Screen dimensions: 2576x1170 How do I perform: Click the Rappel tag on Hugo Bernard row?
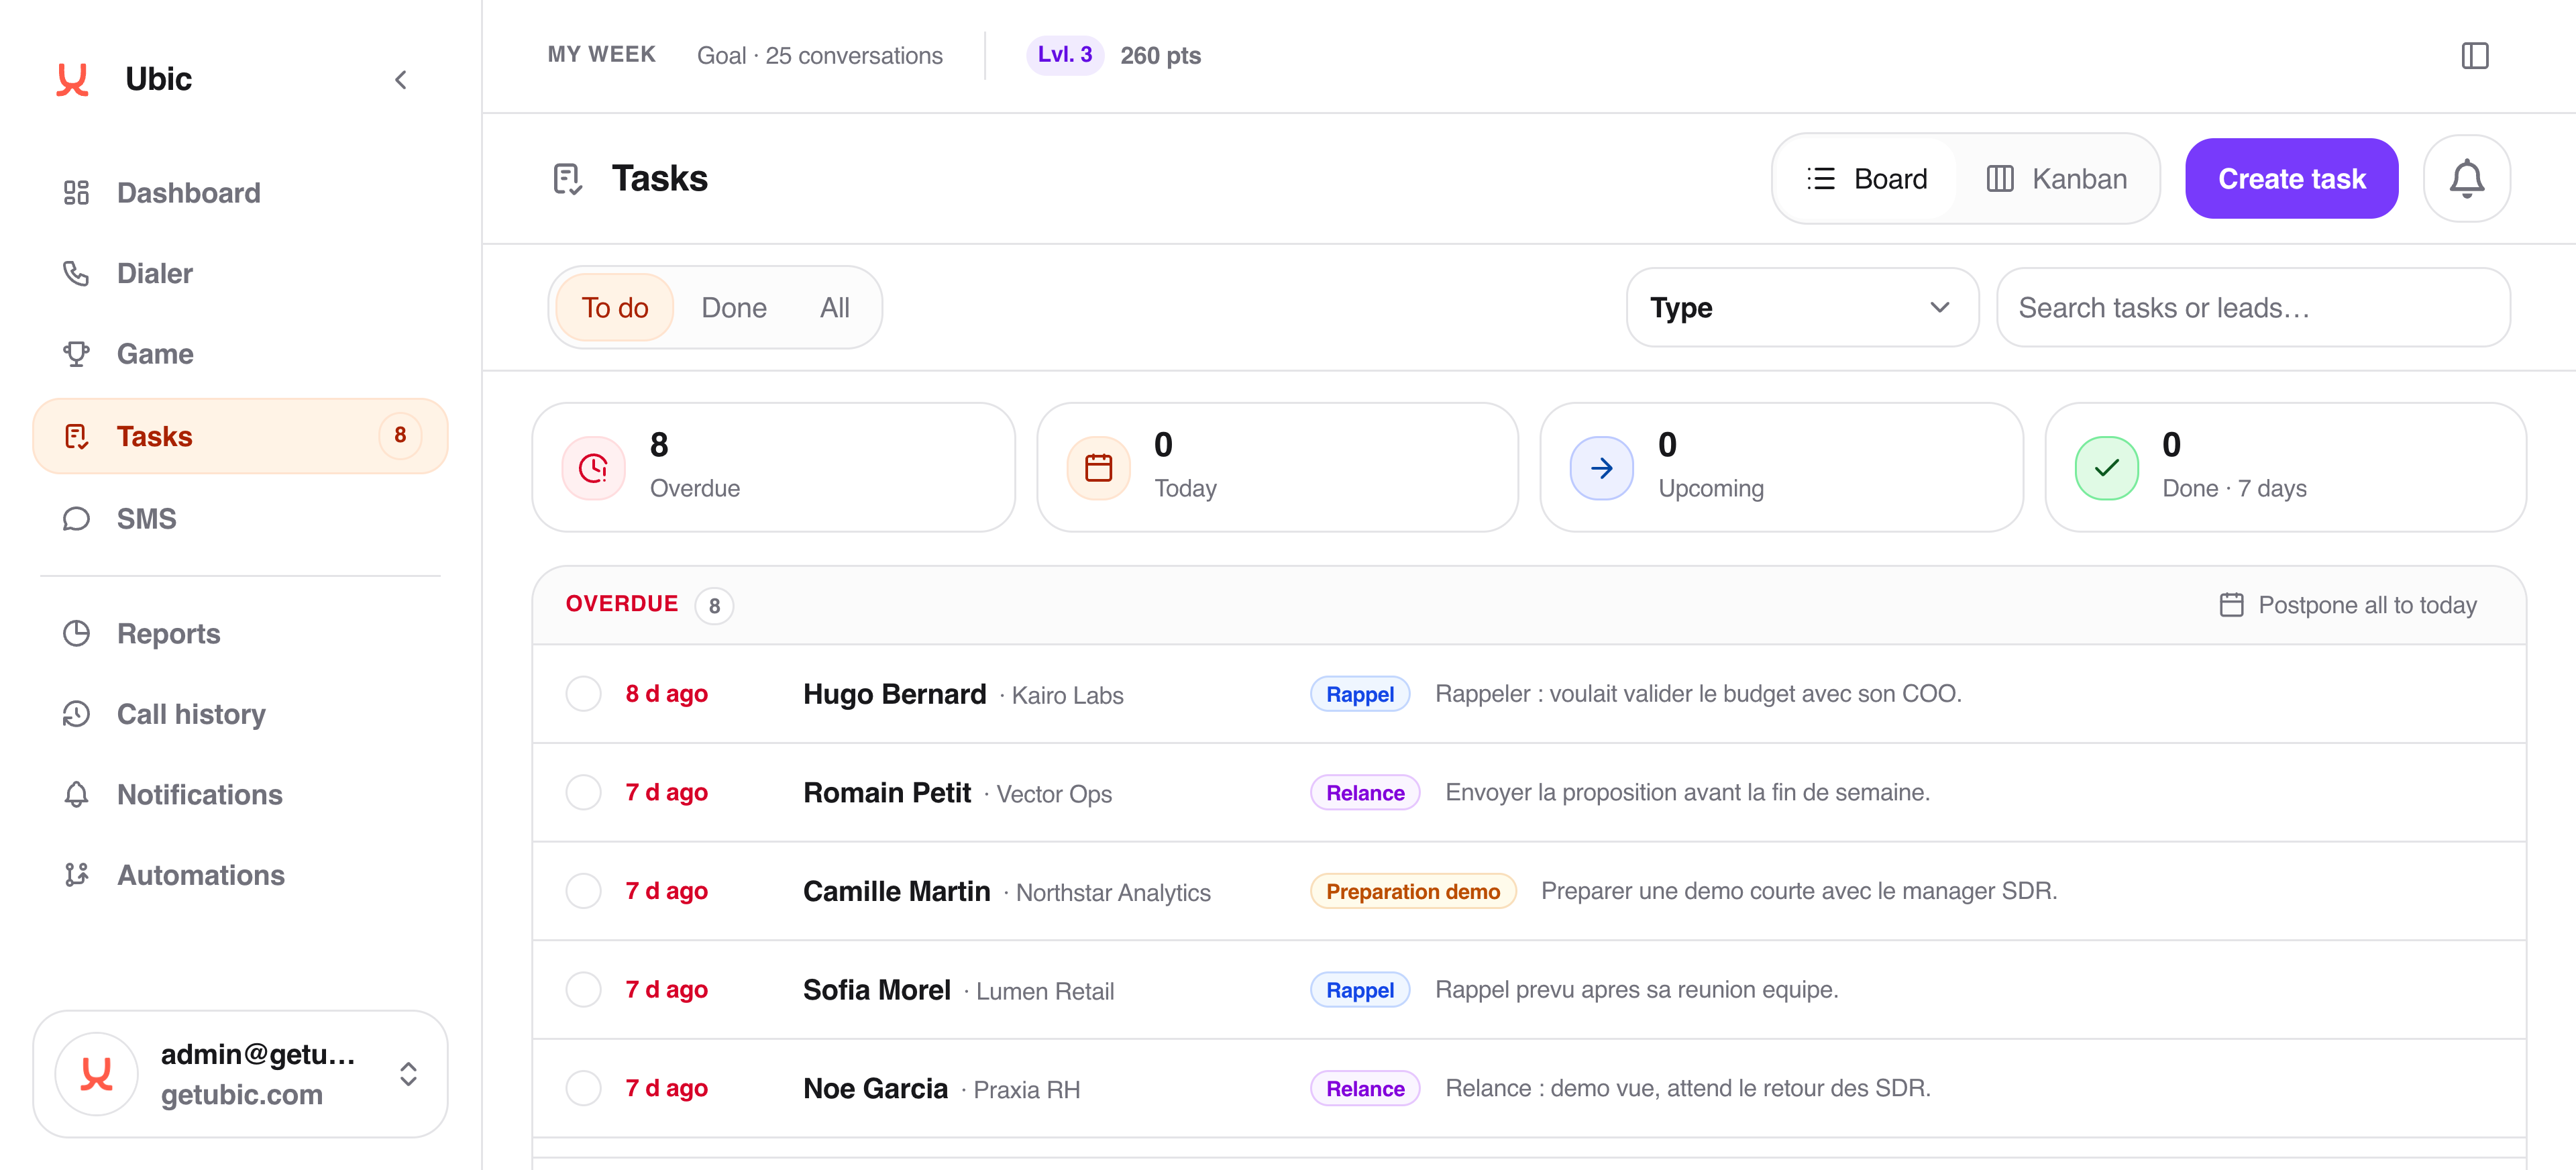[1359, 694]
